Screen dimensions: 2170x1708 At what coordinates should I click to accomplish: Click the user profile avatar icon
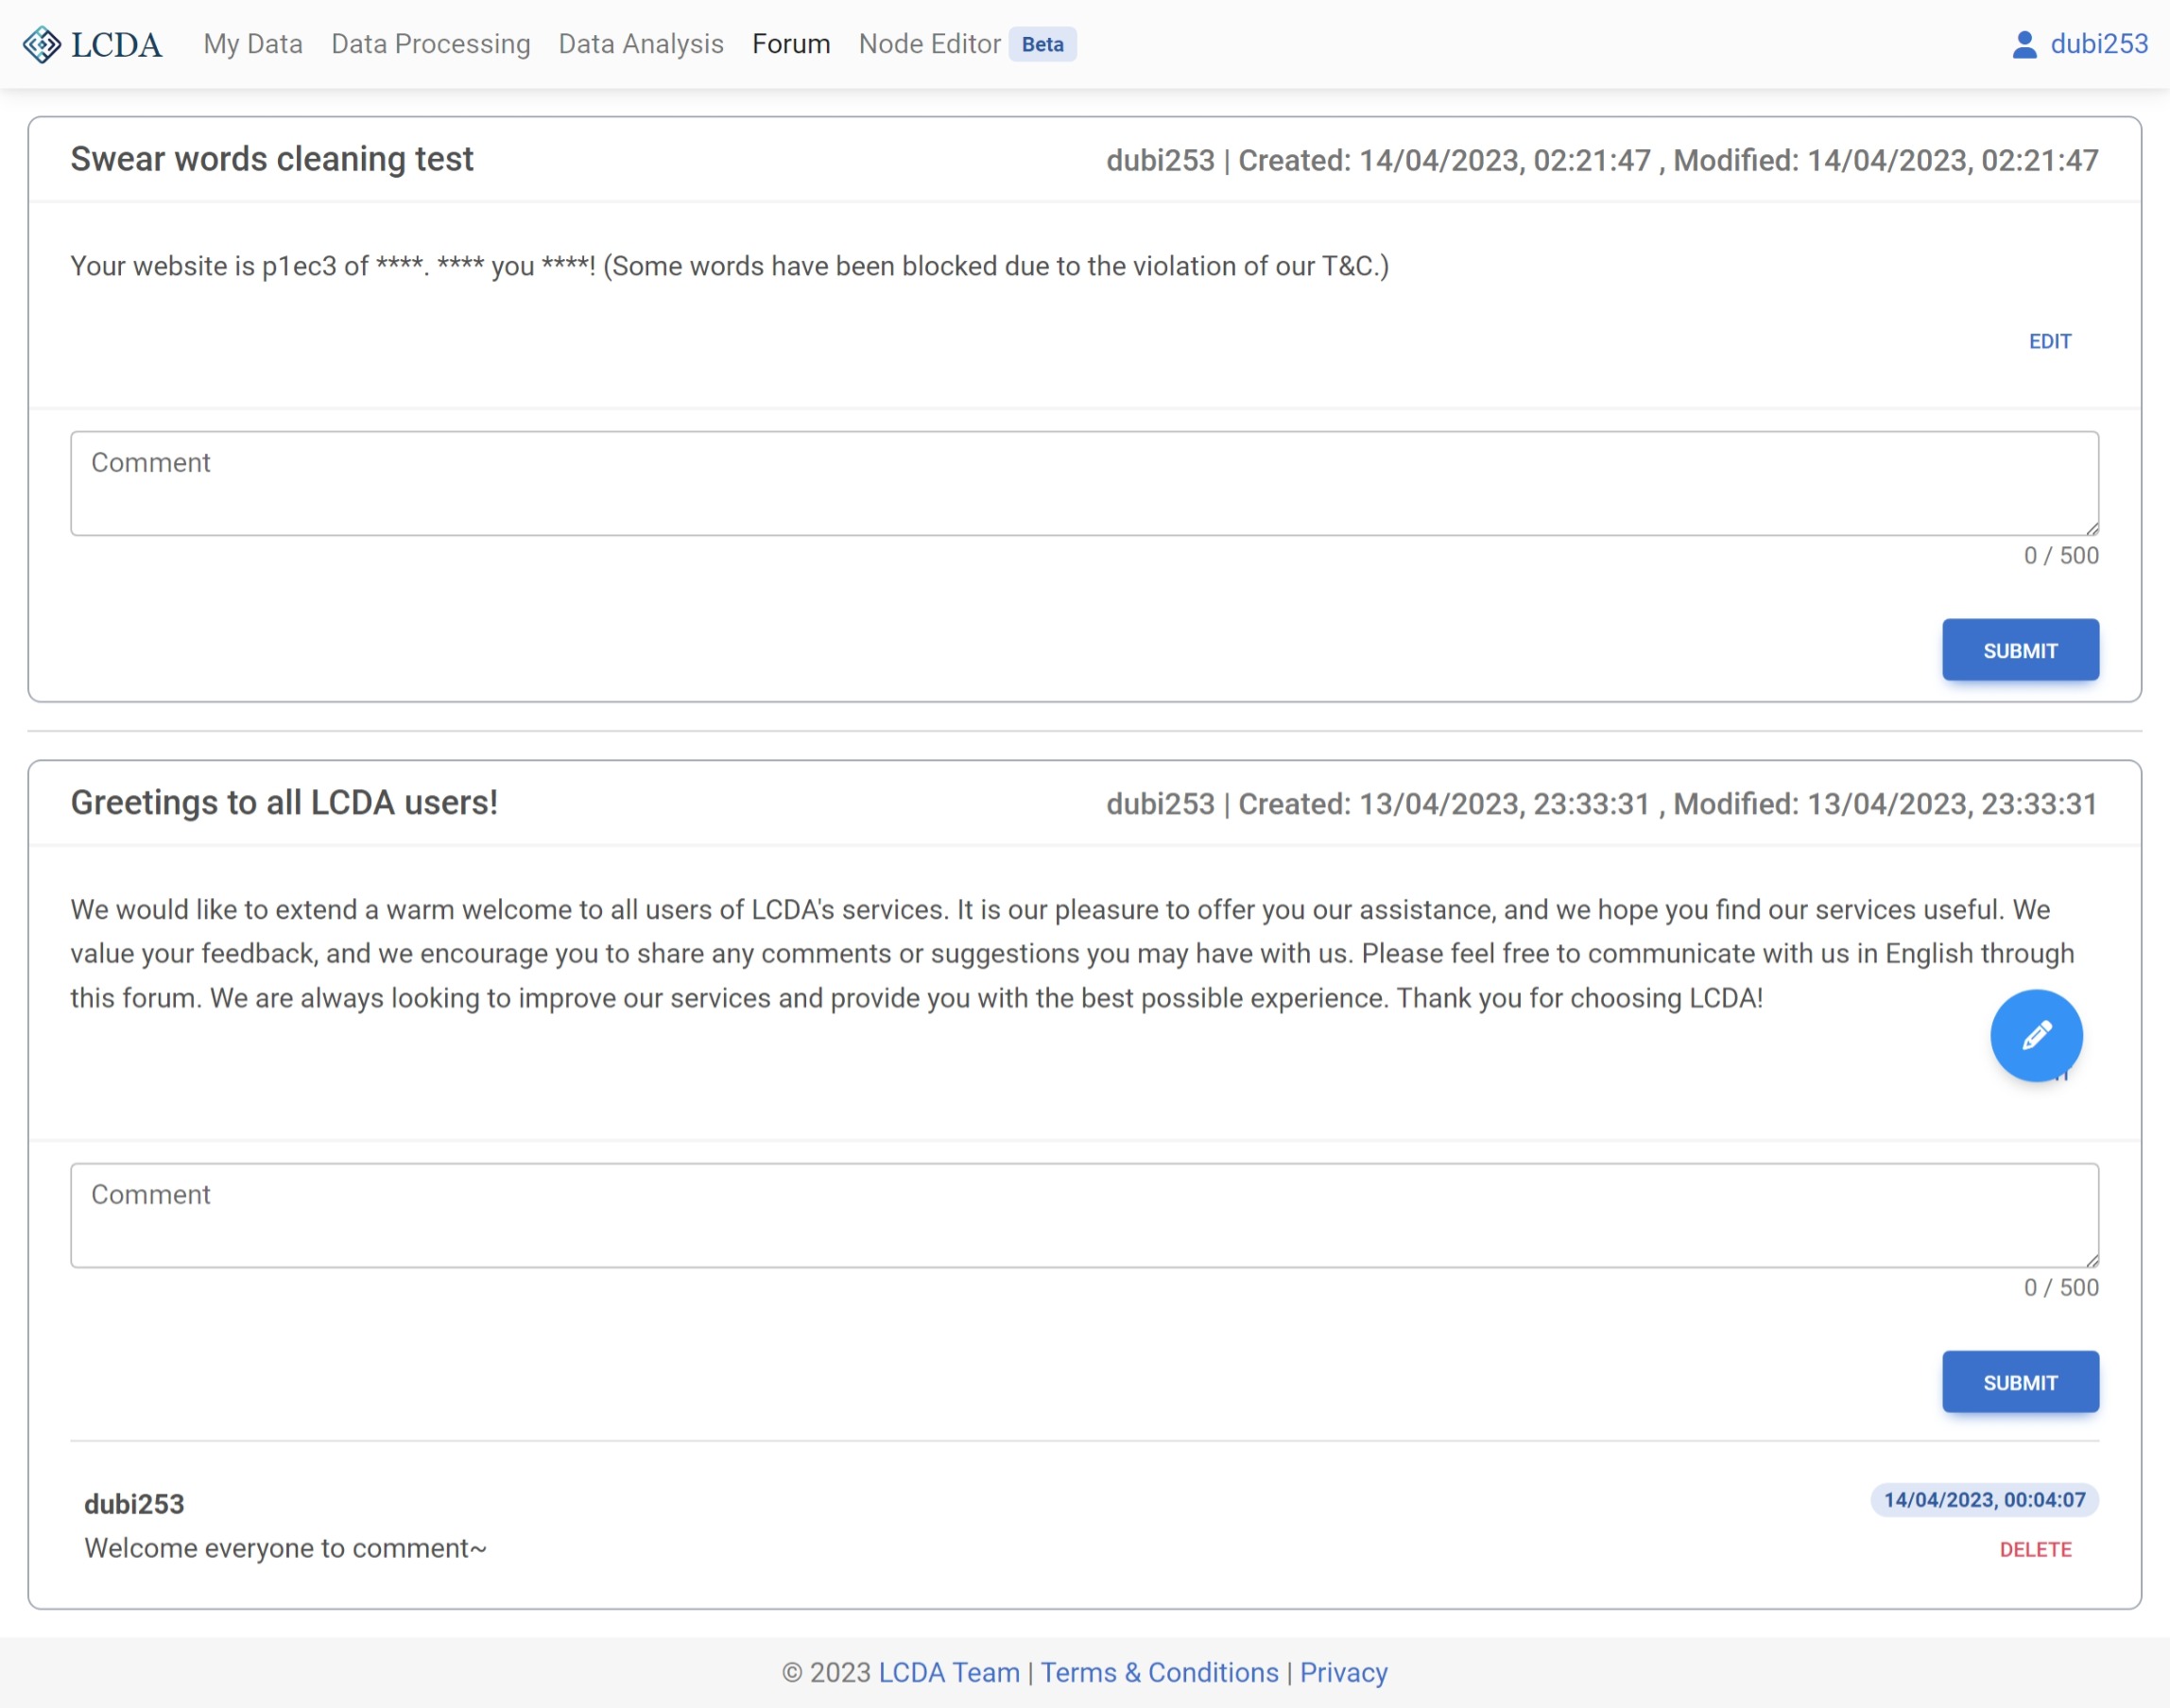pyautogui.click(x=2024, y=45)
